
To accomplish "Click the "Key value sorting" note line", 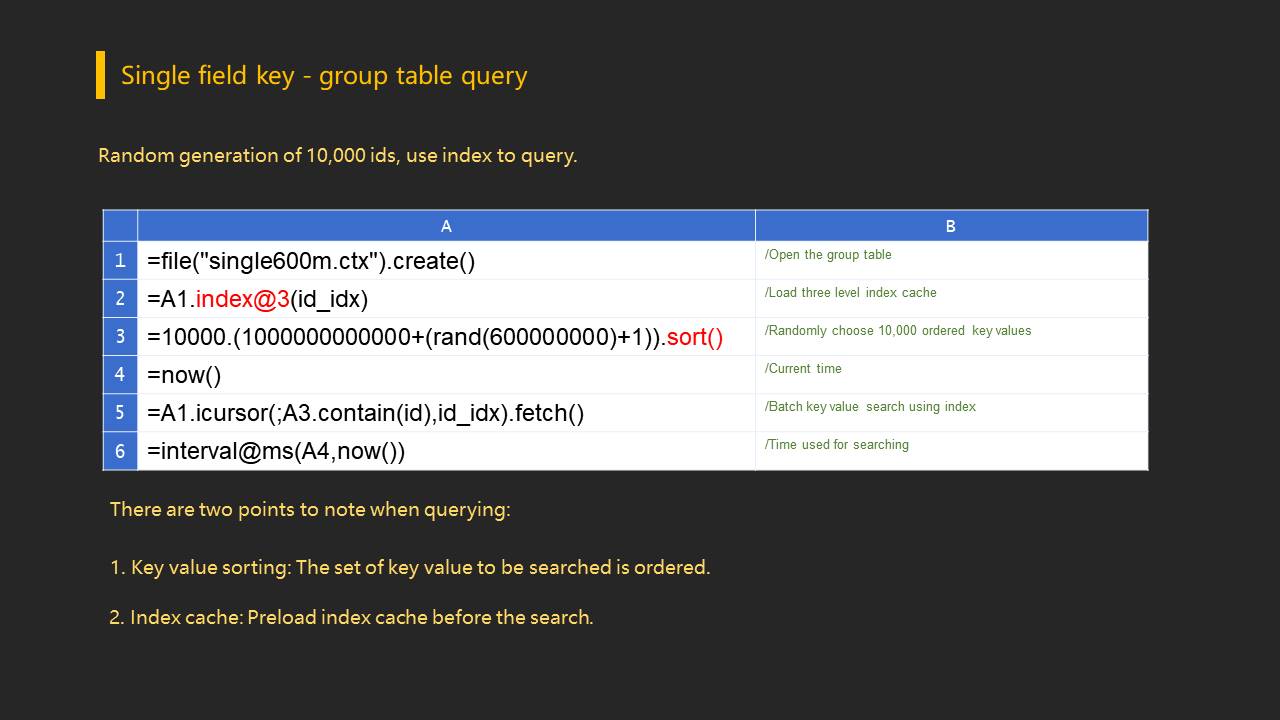I will (409, 567).
